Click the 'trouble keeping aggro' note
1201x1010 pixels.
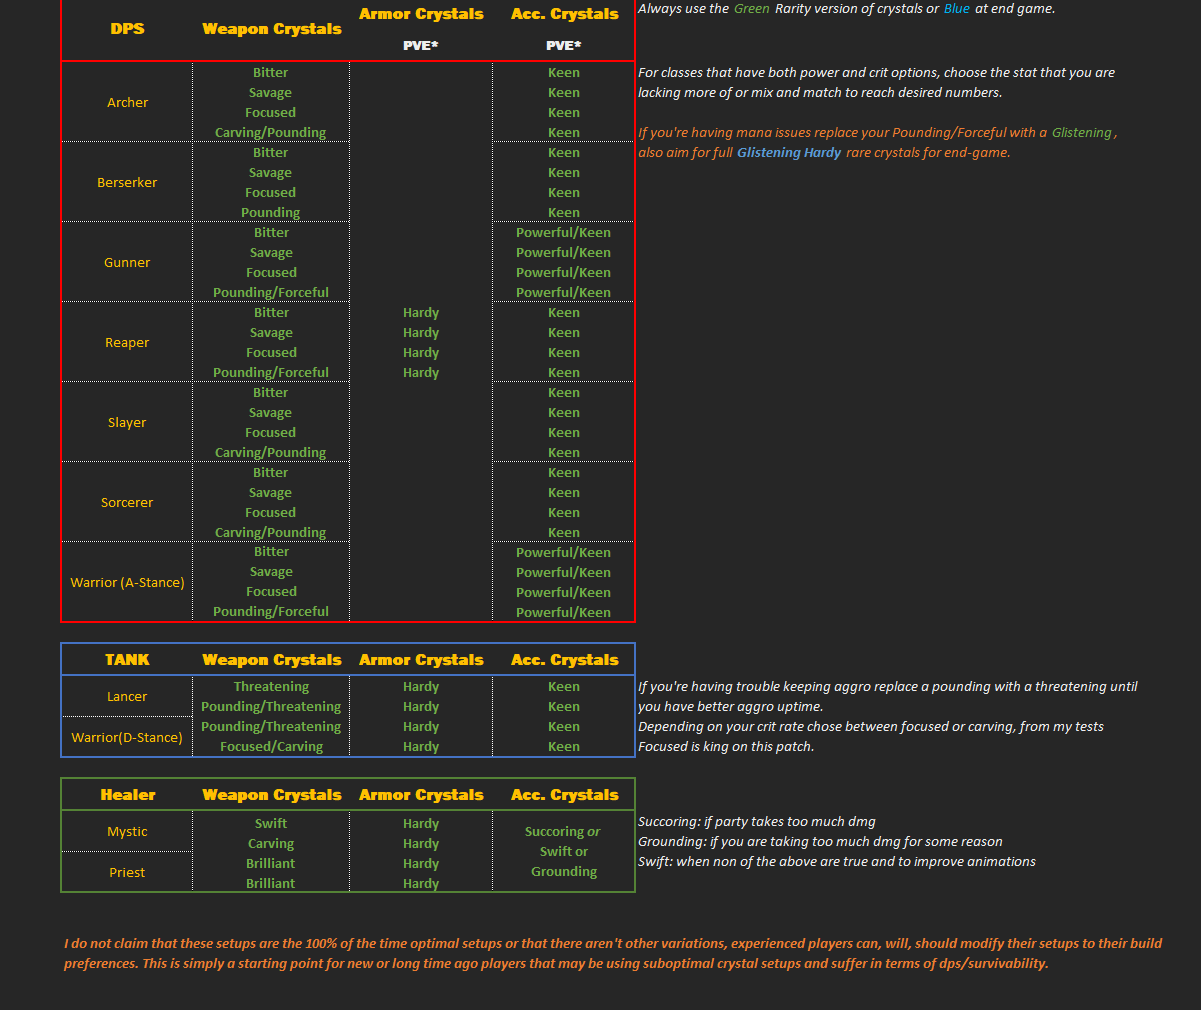[x=888, y=696]
